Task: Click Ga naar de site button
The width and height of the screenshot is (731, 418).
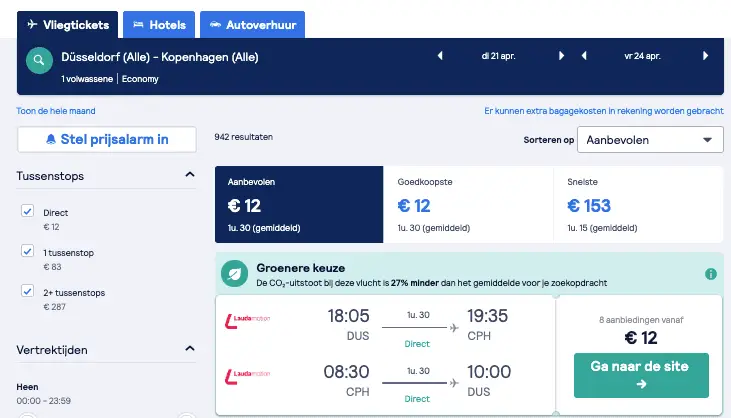Action: pyautogui.click(x=641, y=375)
